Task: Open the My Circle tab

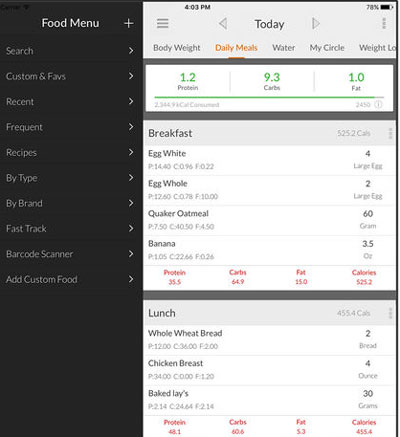Action: click(327, 48)
